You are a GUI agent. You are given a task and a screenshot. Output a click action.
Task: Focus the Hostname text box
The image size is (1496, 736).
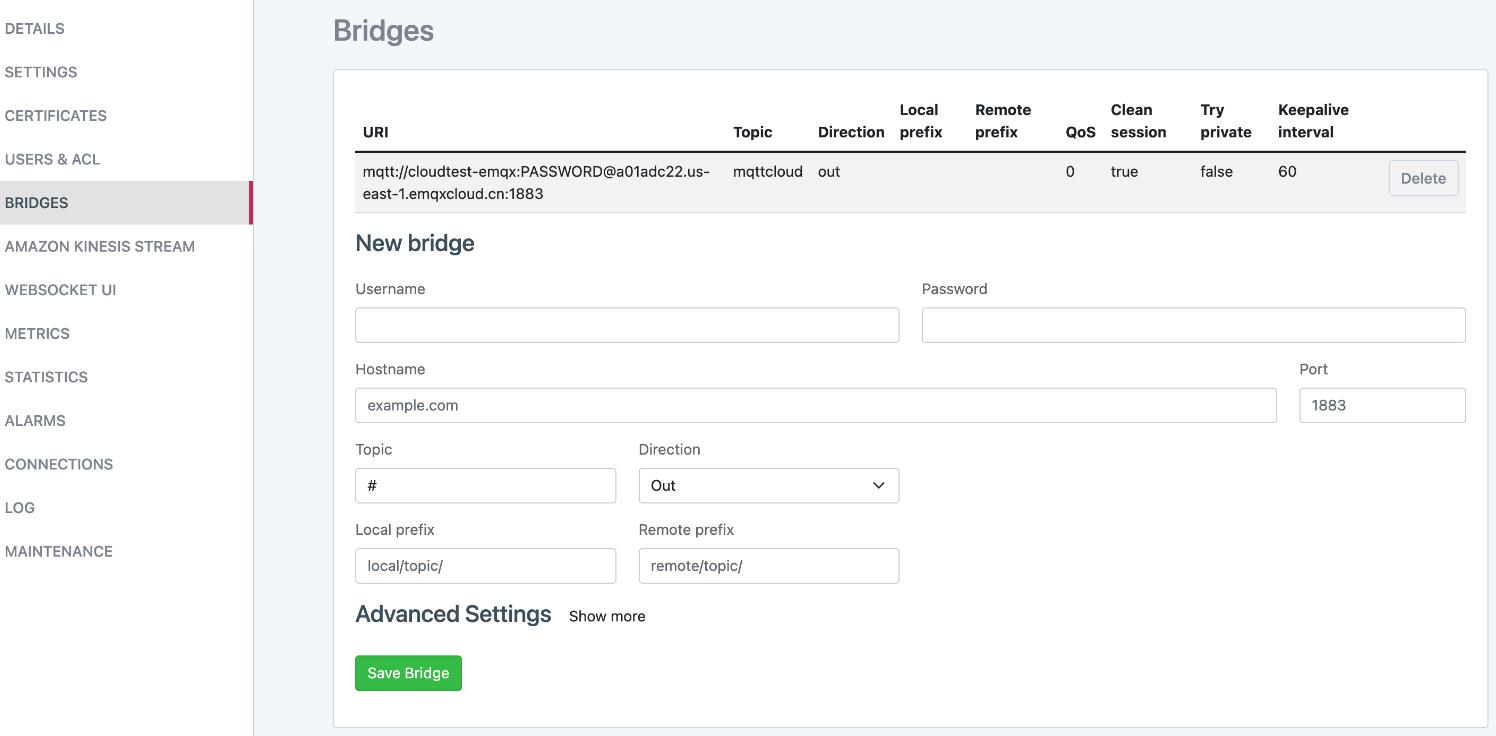pyautogui.click(x=815, y=406)
